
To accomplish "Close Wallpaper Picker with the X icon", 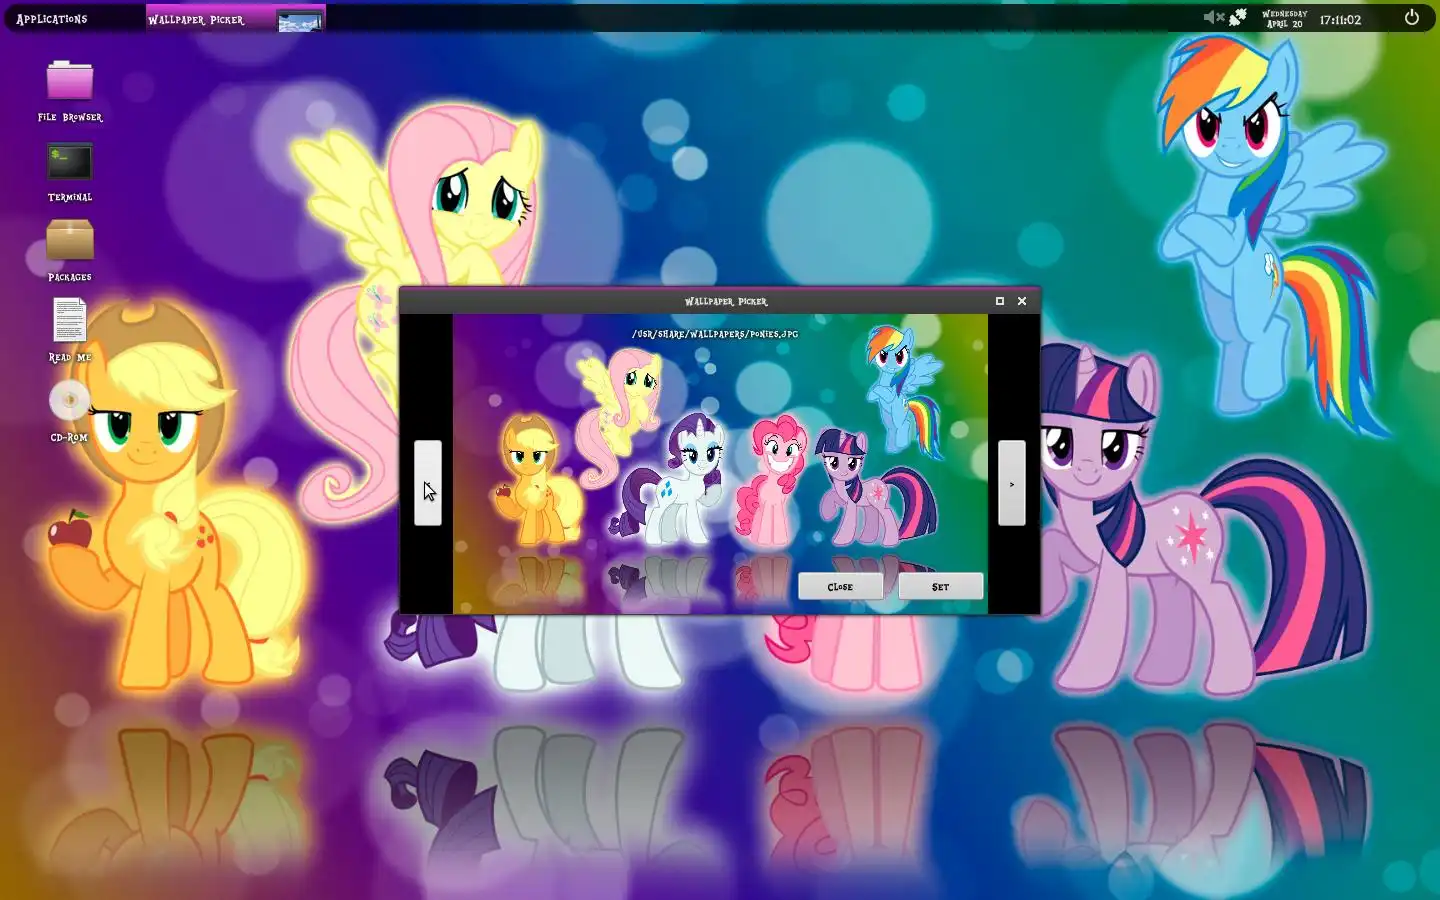I will (x=1022, y=301).
